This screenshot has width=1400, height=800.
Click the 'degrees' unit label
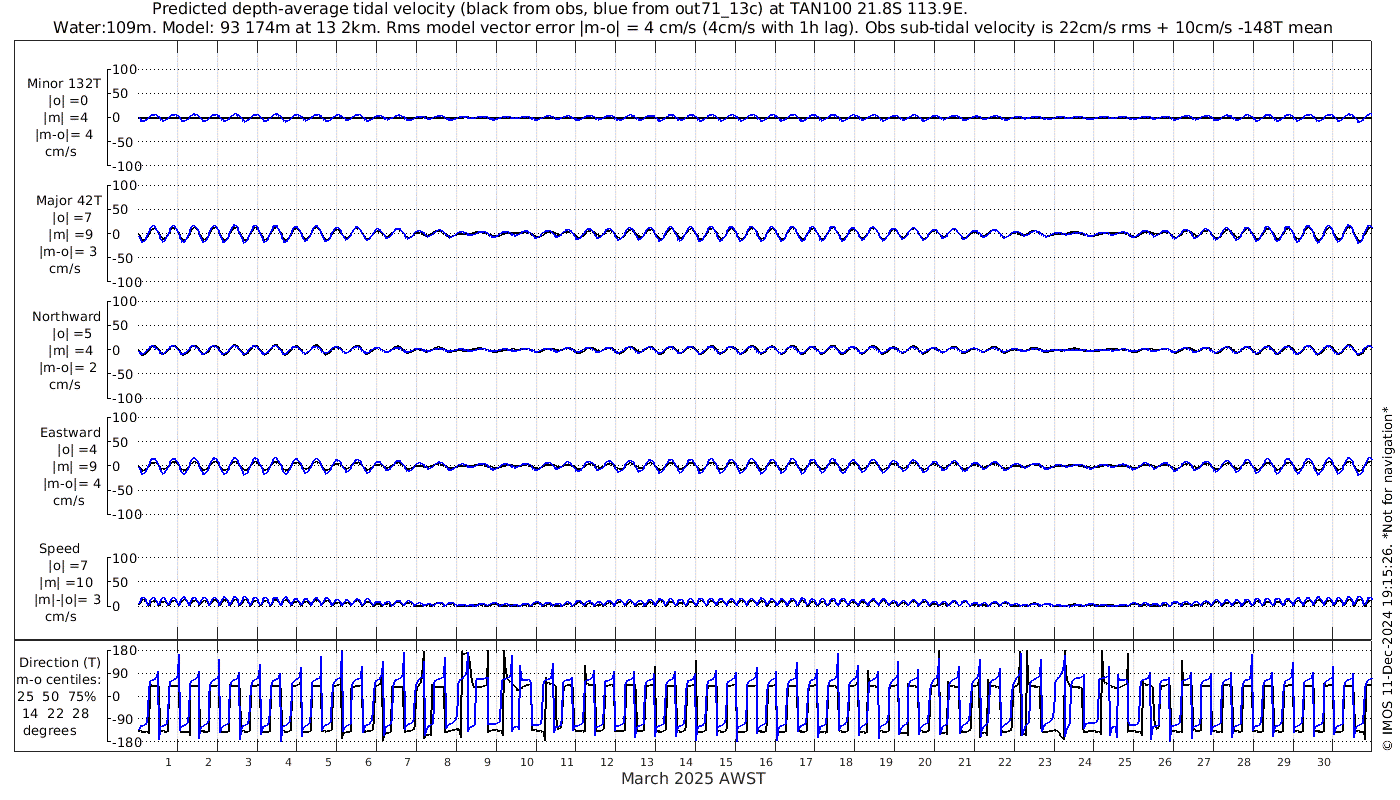point(50,731)
